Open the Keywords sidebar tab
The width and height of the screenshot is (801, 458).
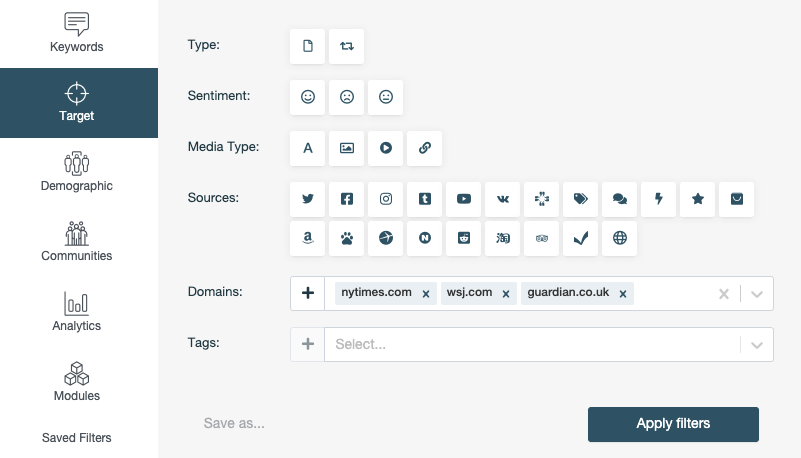[77, 32]
